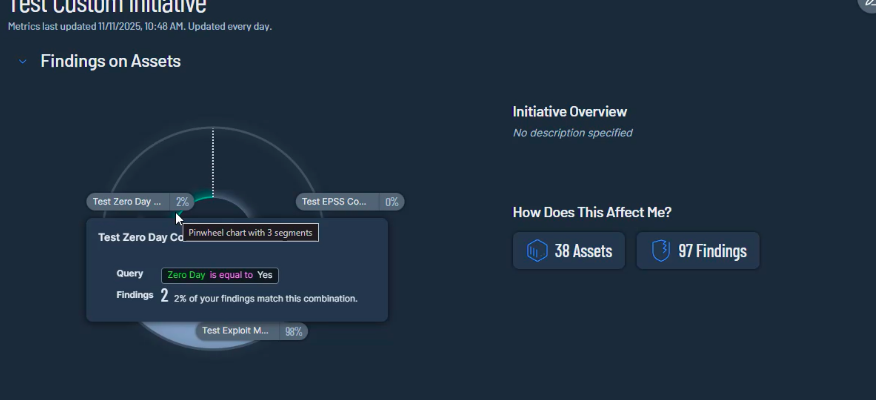Screen dimensions: 876x400
Task: Click the hexagon icon beside 38 Assets
Action: (x=537, y=251)
